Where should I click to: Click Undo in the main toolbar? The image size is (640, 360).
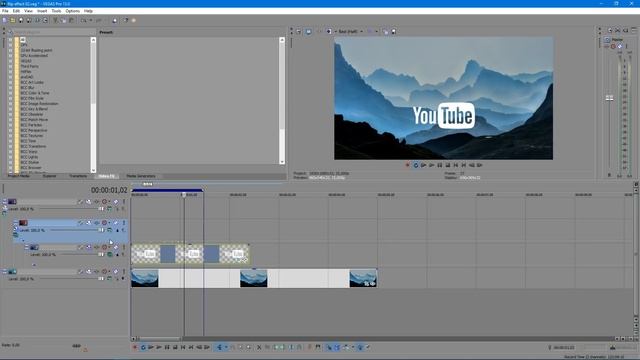point(84,20)
